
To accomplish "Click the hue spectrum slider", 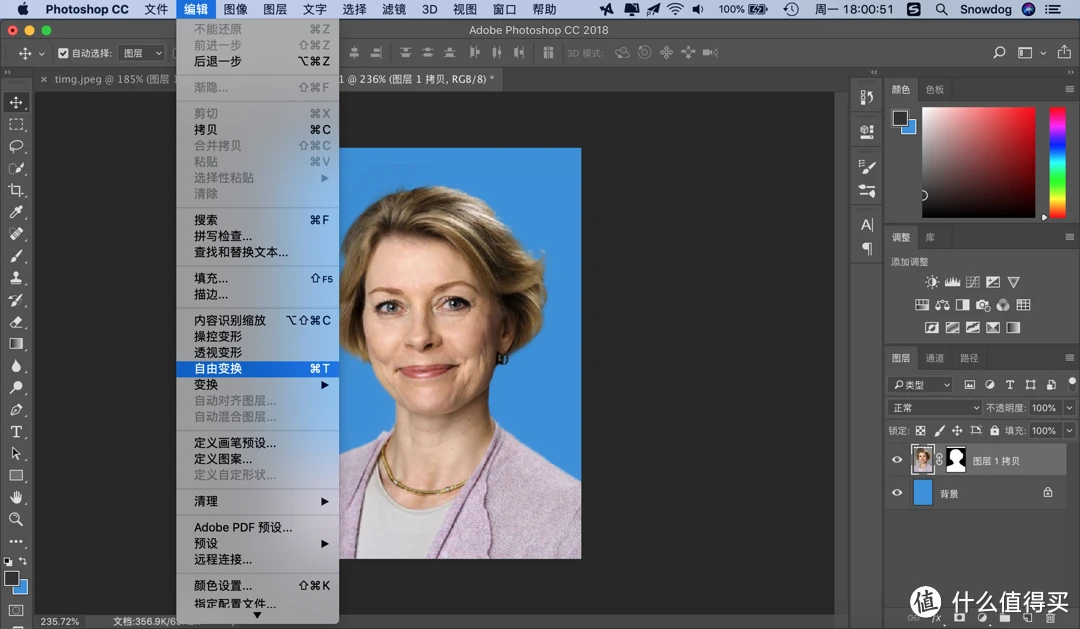I will tap(1057, 162).
